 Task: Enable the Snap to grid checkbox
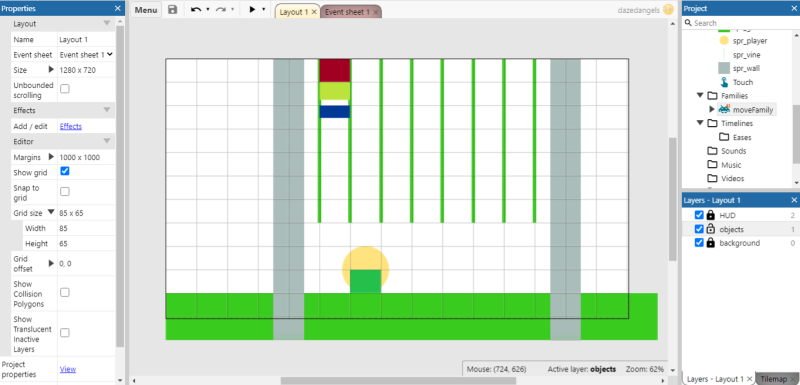click(x=65, y=192)
